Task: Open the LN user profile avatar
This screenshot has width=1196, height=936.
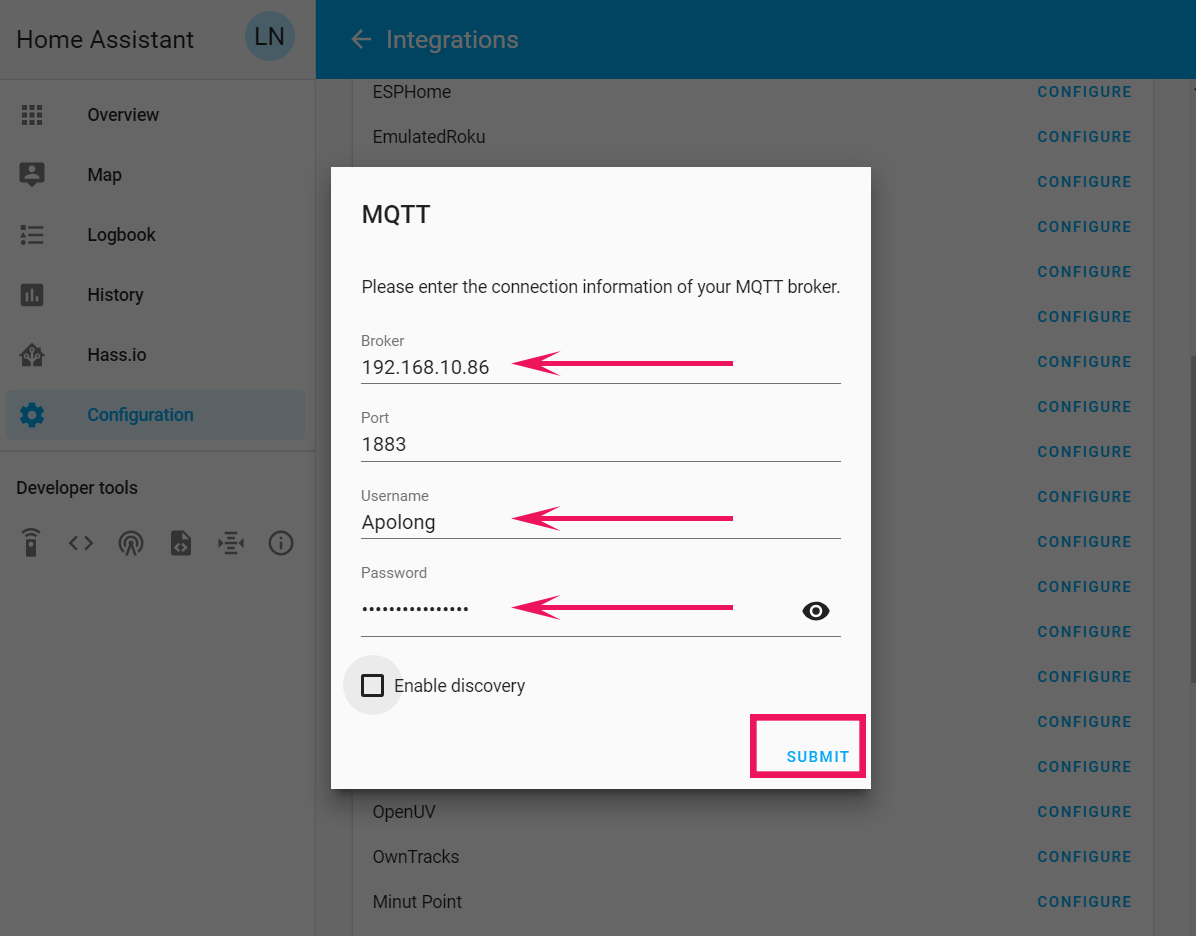Action: [x=269, y=38]
